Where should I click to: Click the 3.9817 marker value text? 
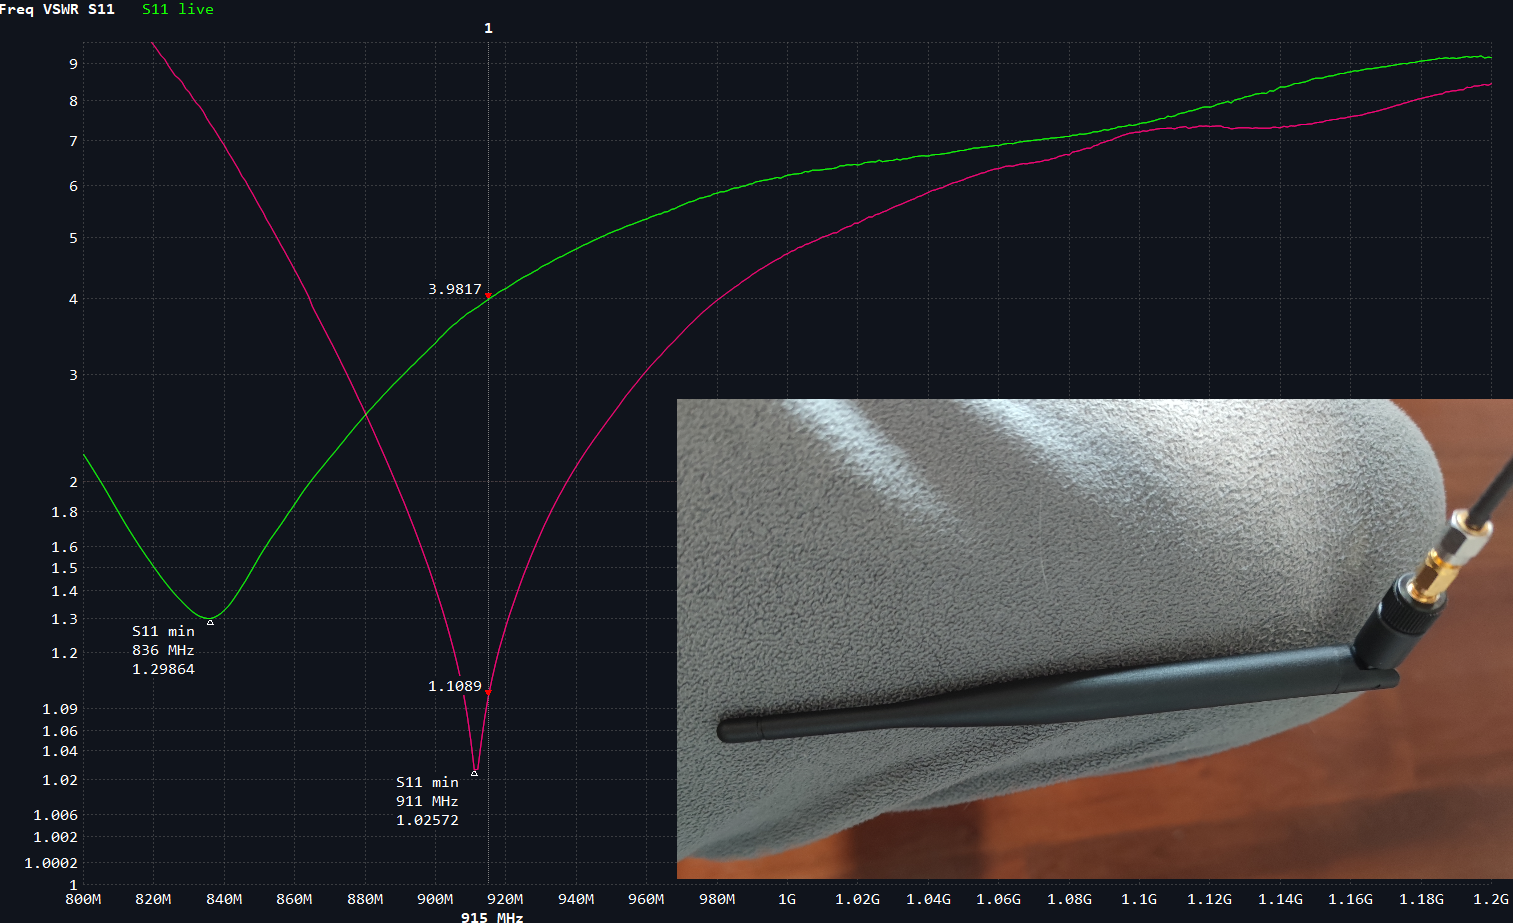point(454,289)
